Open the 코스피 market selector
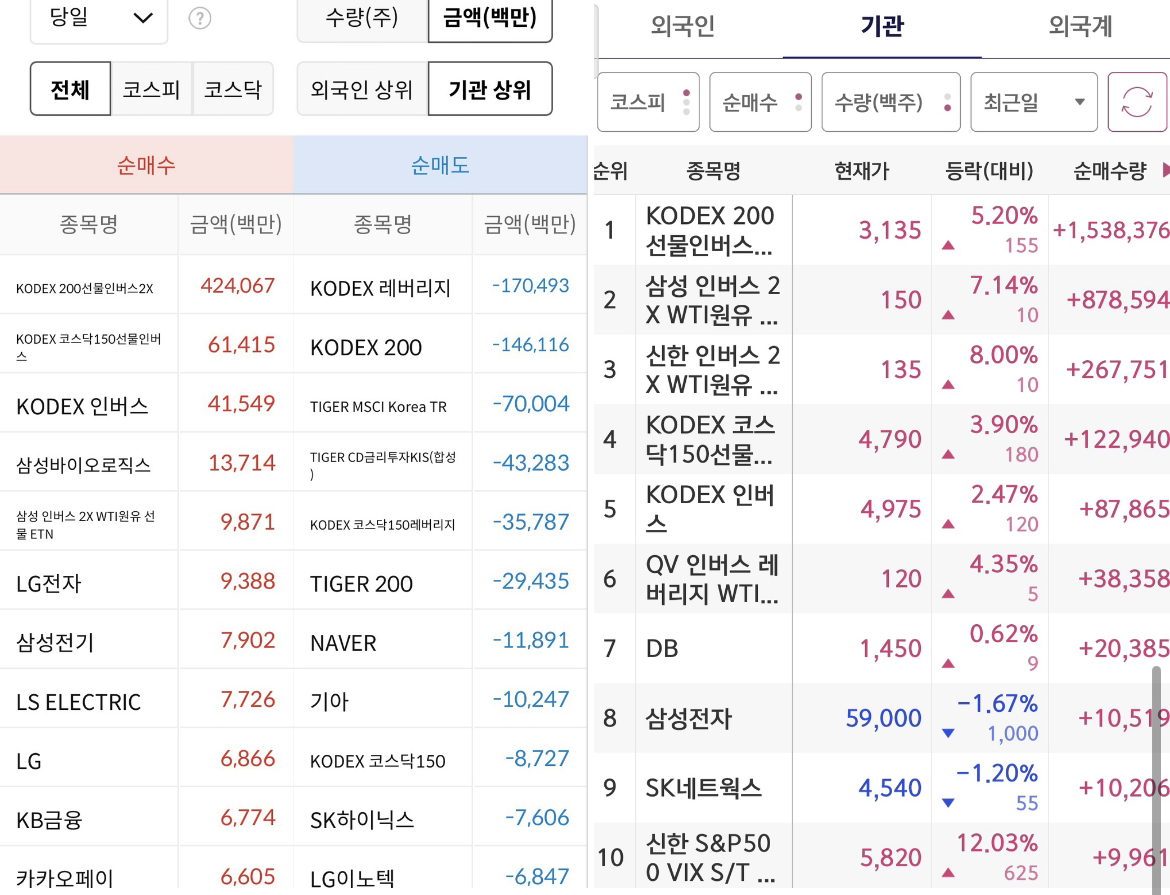The image size is (1170, 895). pos(648,102)
